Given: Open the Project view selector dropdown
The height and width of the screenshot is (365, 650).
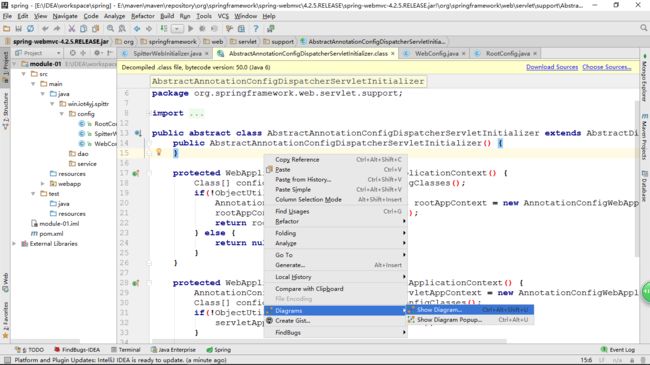Looking at the screenshot, I should (x=38, y=53).
